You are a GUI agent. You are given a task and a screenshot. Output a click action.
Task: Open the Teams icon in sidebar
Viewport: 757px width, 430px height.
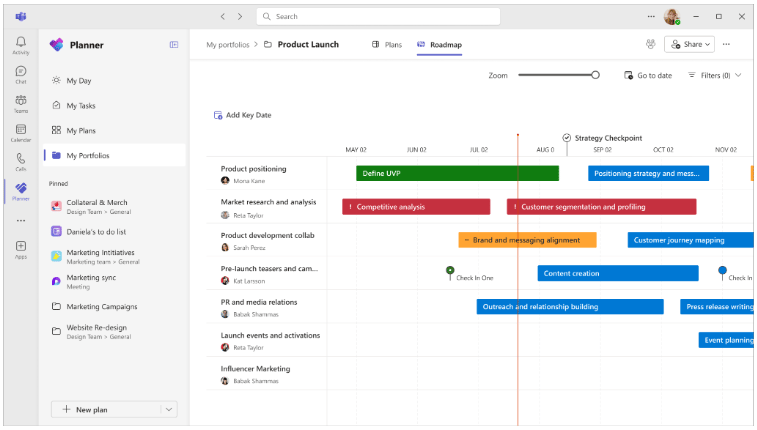pyautogui.click(x=21, y=100)
